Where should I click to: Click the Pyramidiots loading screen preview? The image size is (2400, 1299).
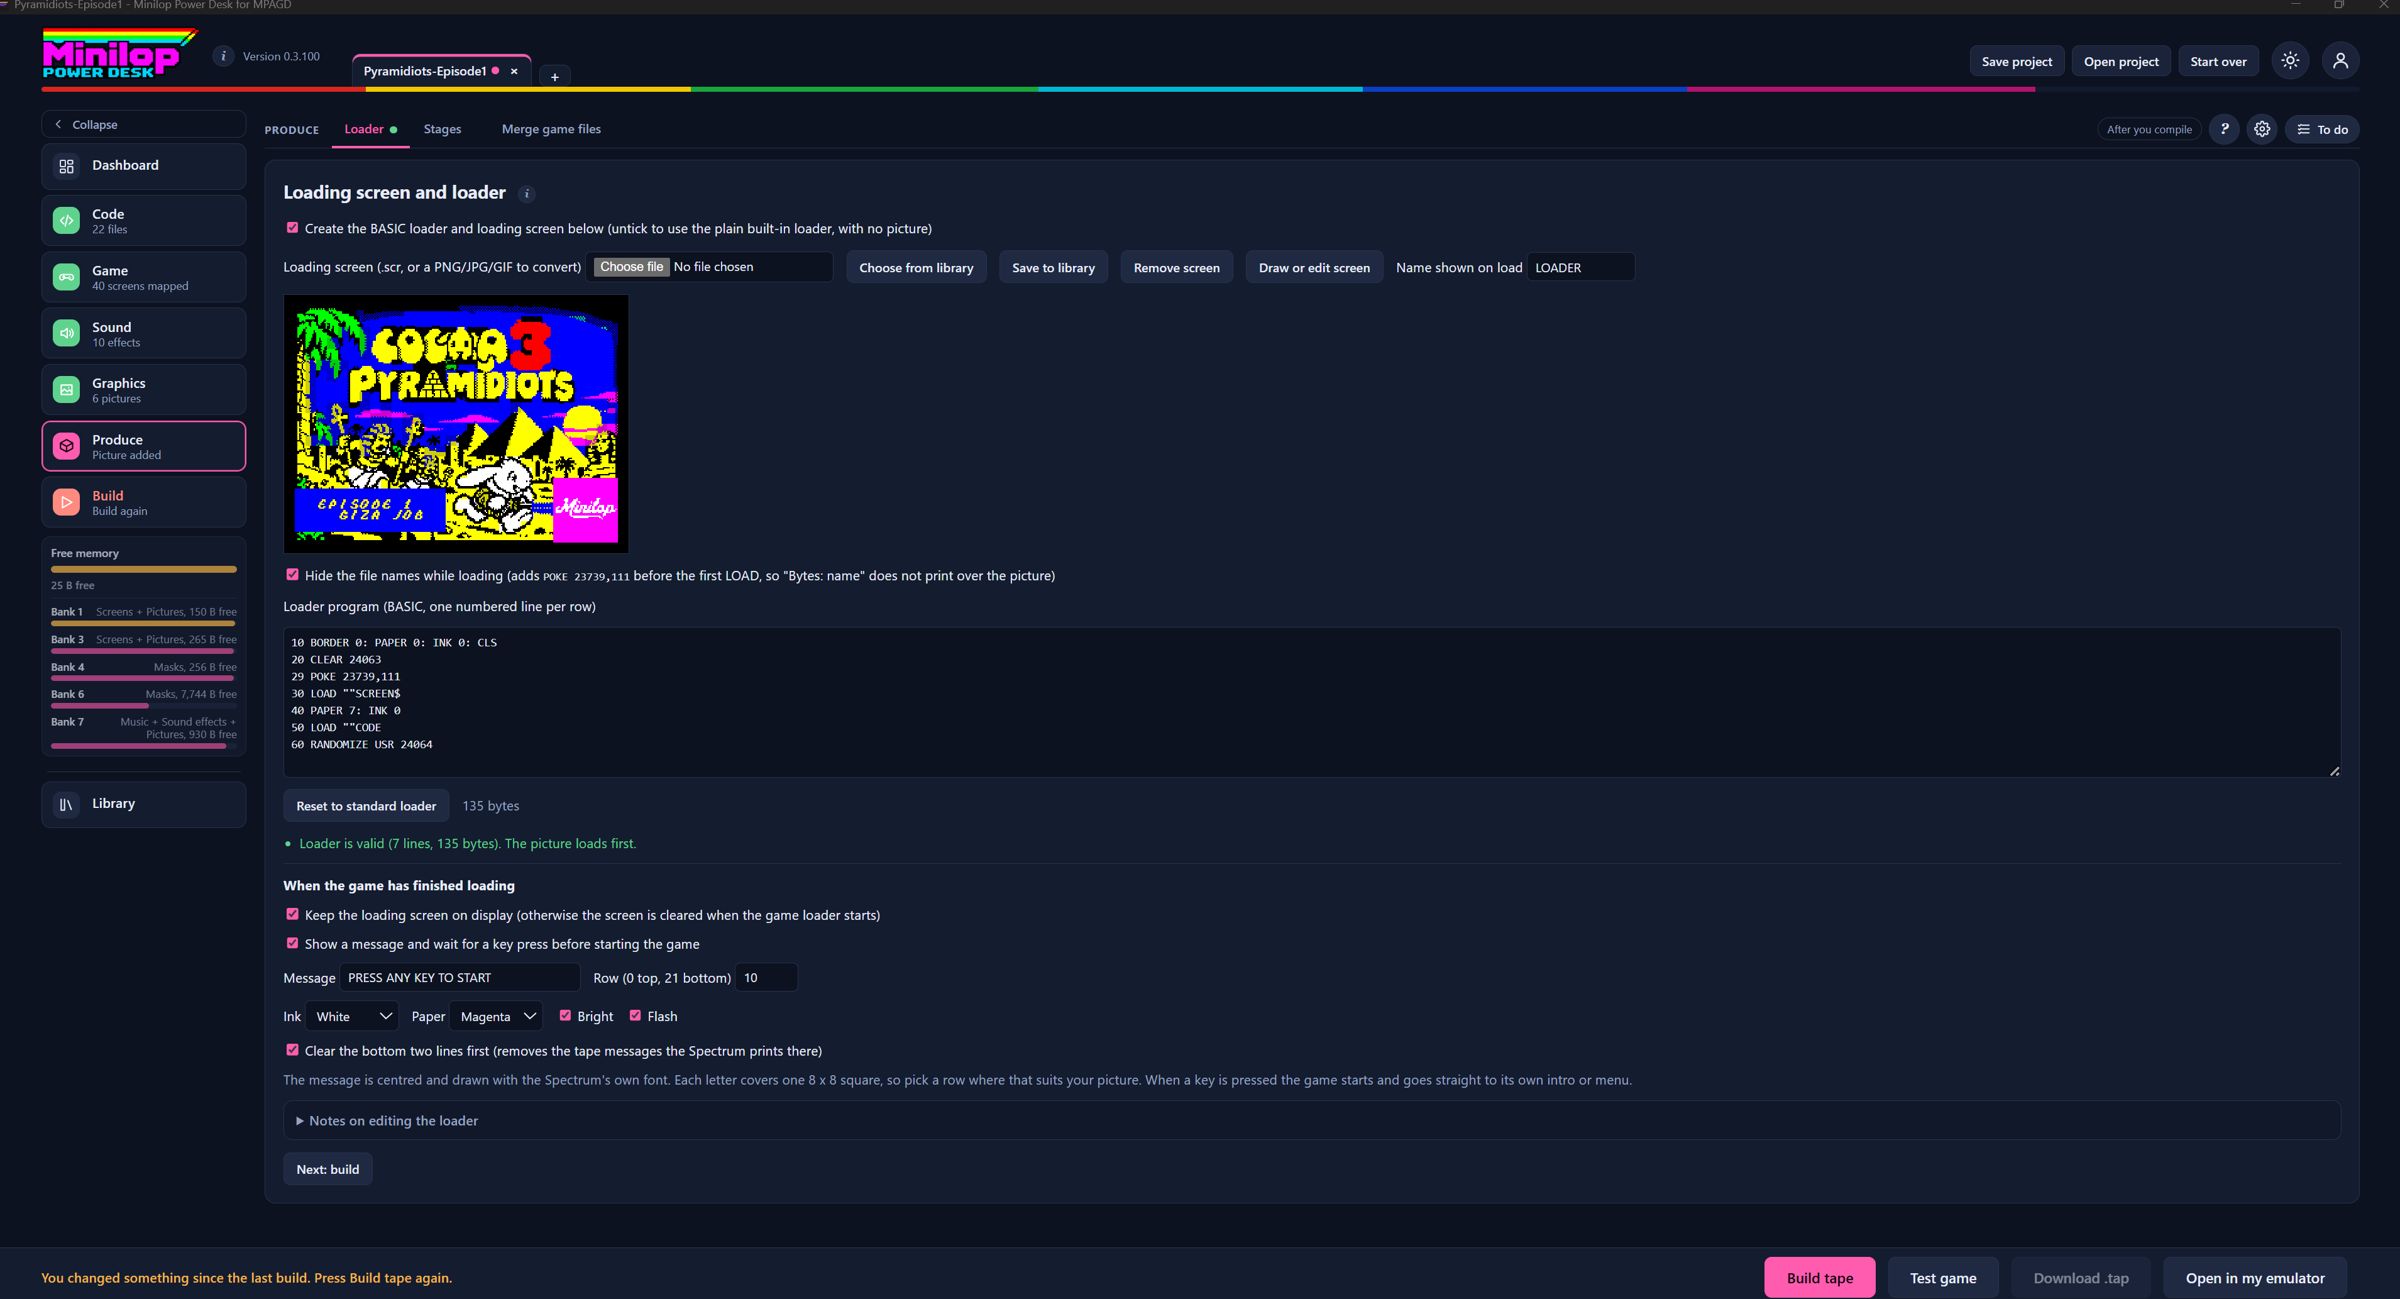tap(456, 424)
